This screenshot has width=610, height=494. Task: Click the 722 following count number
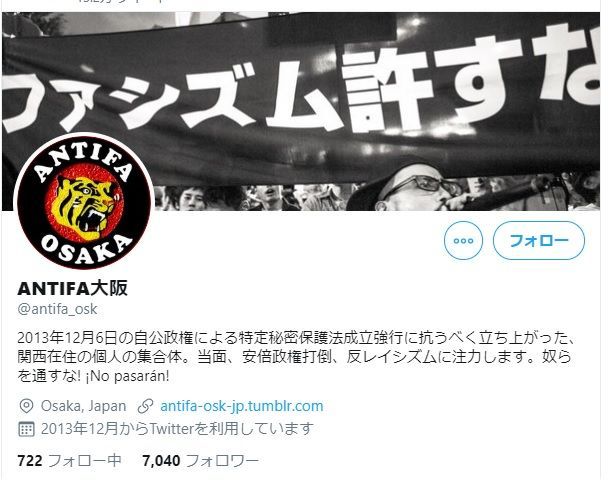click(x=30, y=461)
